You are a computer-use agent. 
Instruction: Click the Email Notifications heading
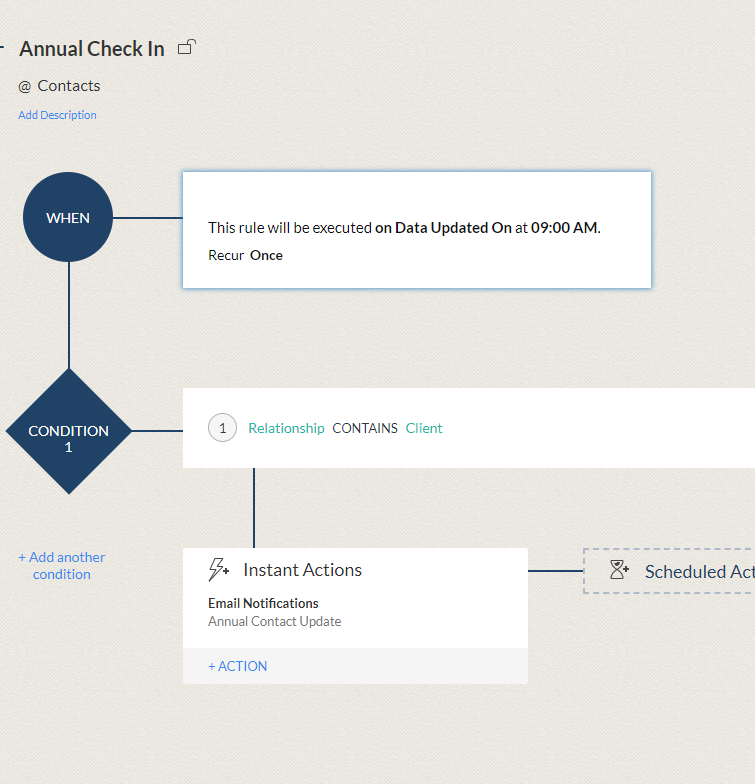click(263, 604)
